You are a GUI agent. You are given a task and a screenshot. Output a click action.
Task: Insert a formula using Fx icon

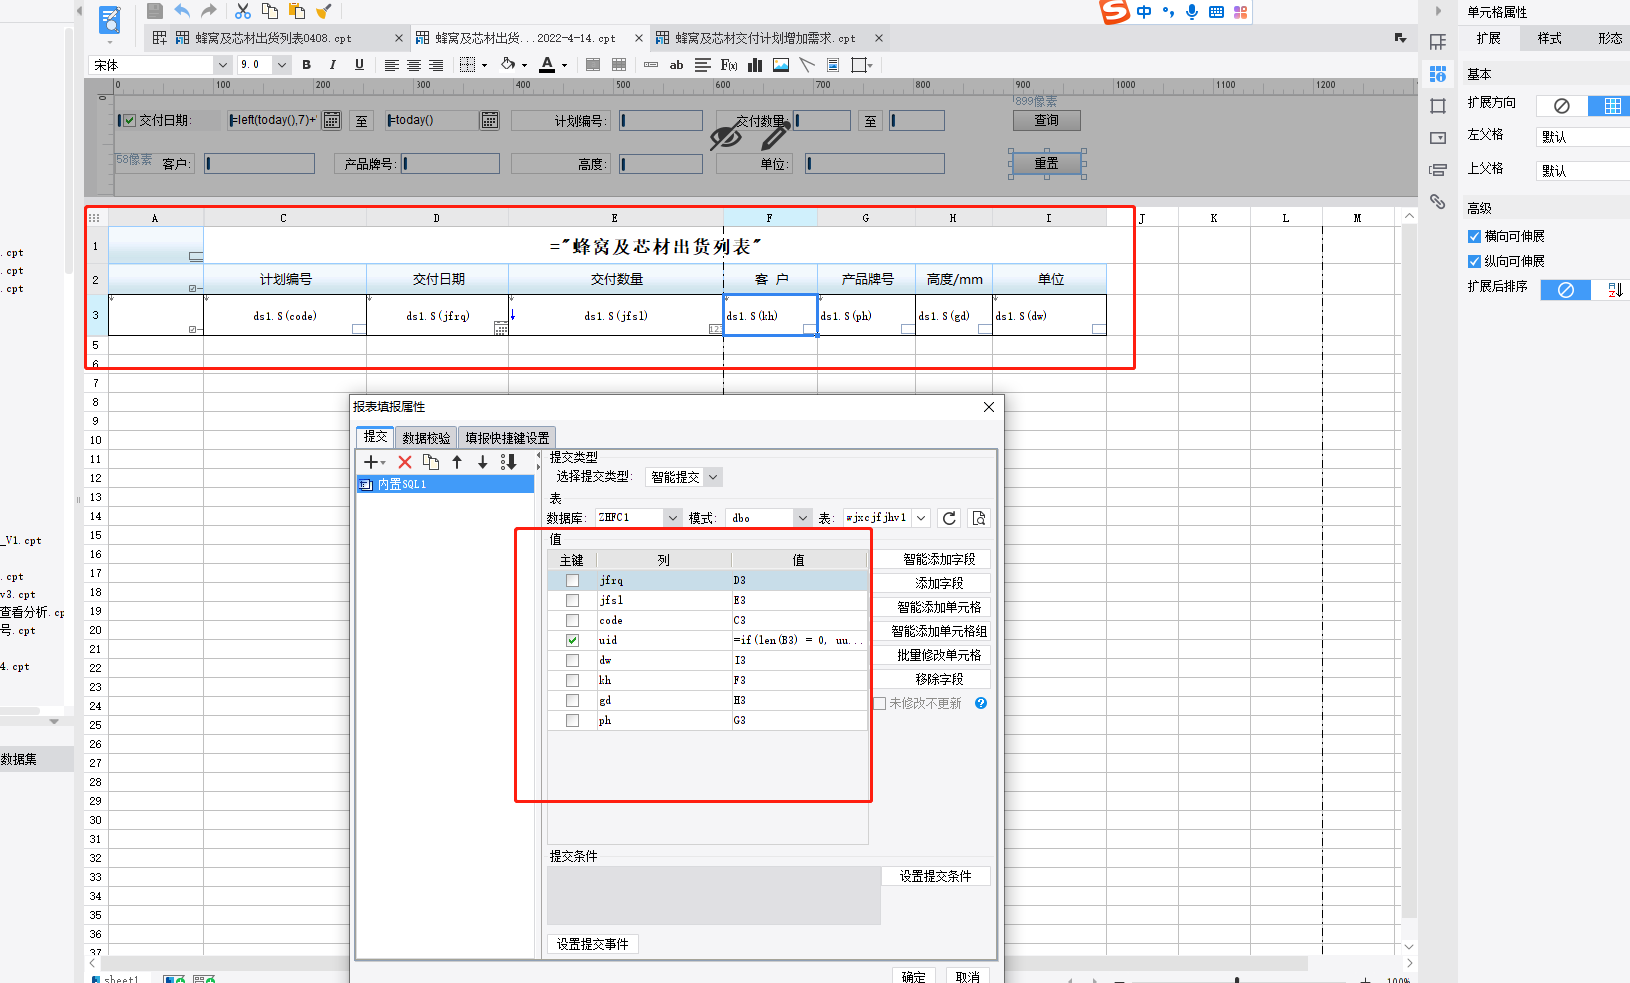coord(729,65)
